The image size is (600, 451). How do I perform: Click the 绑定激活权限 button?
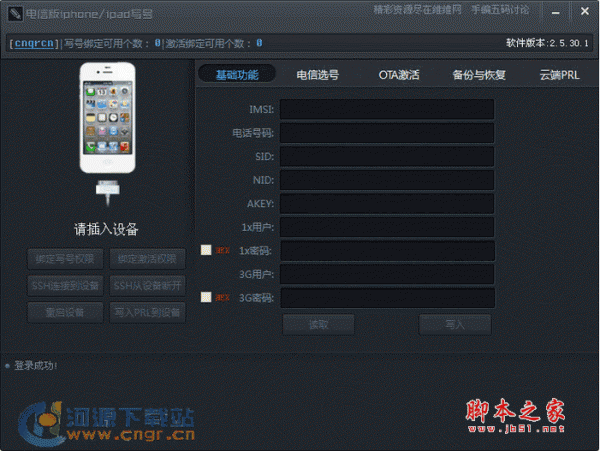pyautogui.click(x=147, y=259)
